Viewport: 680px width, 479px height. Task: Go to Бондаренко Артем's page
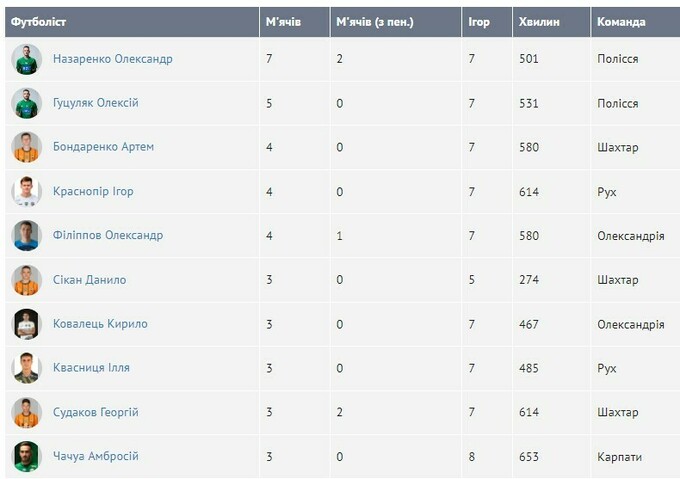tap(103, 147)
